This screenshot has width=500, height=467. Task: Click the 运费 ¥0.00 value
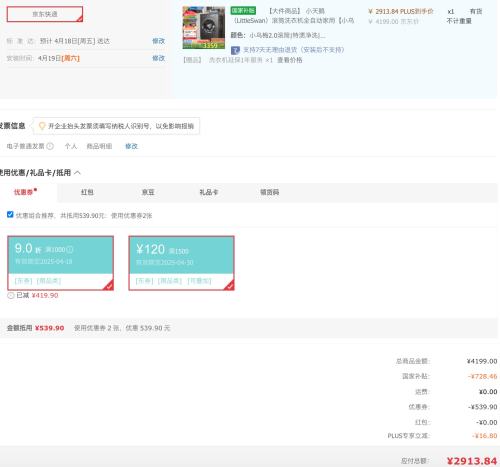tap(488, 392)
